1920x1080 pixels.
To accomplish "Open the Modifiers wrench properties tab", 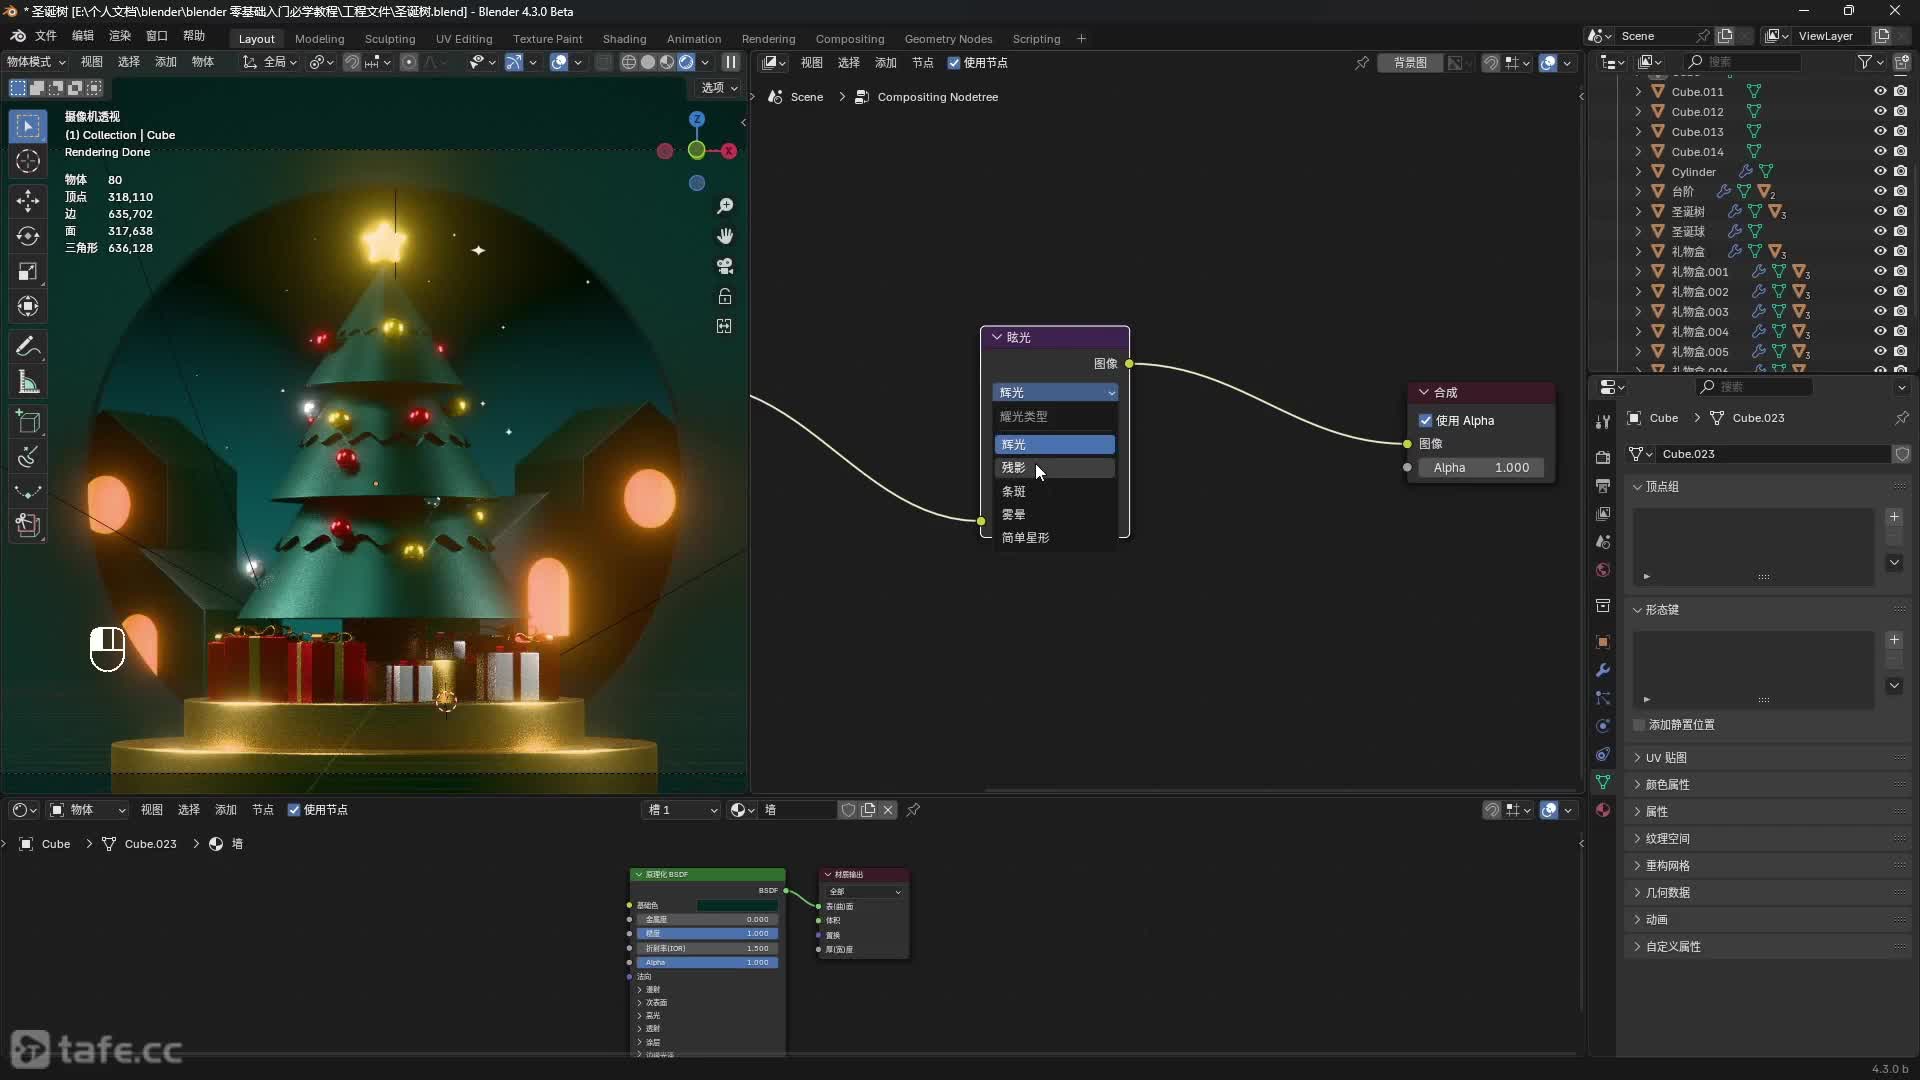I will pos(1603,670).
